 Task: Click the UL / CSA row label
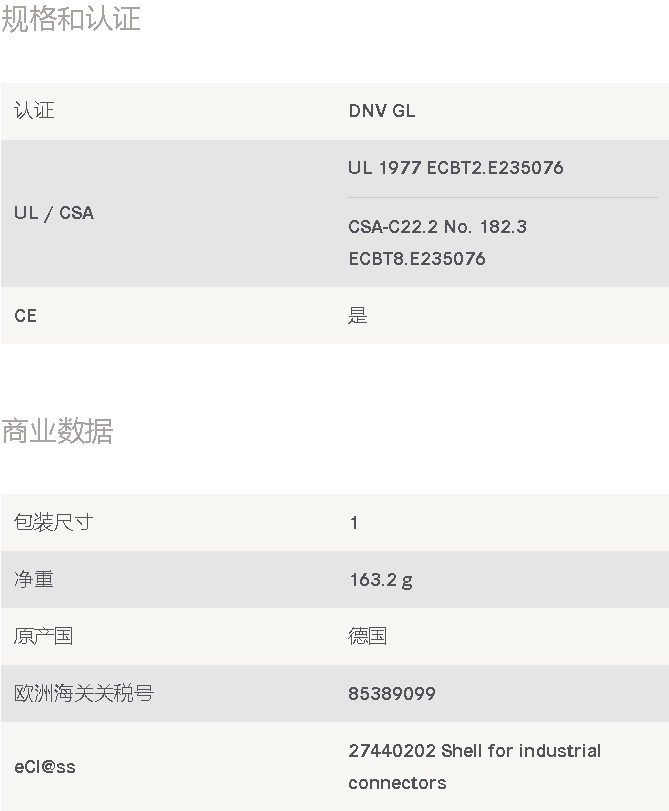(54, 213)
